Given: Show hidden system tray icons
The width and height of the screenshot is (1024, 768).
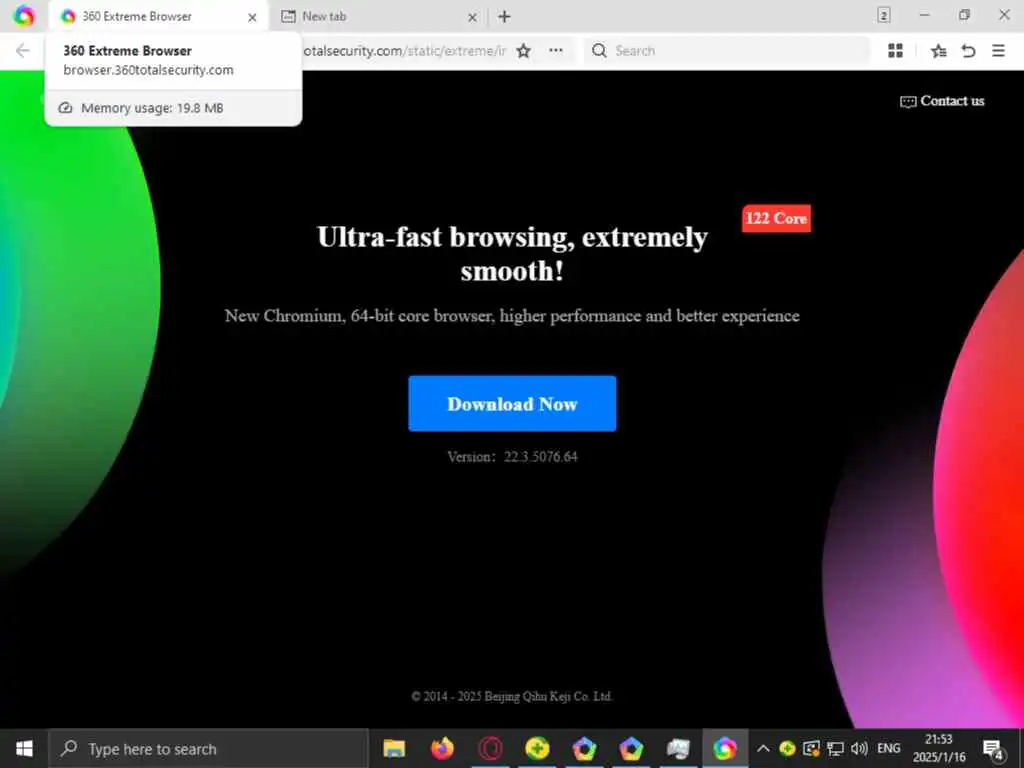Looking at the screenshot, I should tap(763, 748).
